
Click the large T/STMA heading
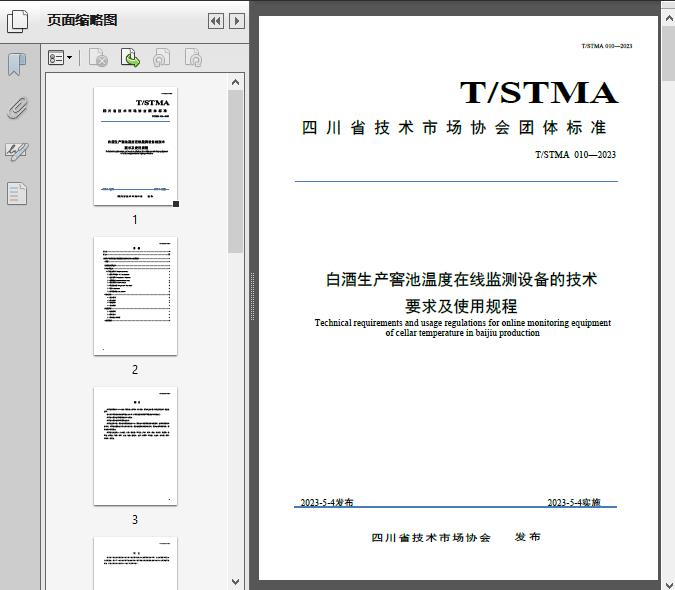tap(539, 93)
